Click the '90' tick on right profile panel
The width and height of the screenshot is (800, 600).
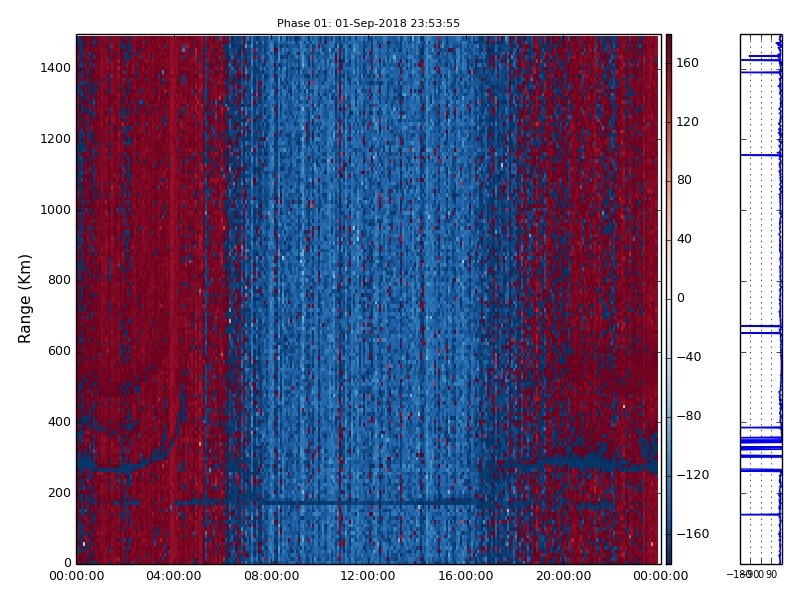[771, 575]
